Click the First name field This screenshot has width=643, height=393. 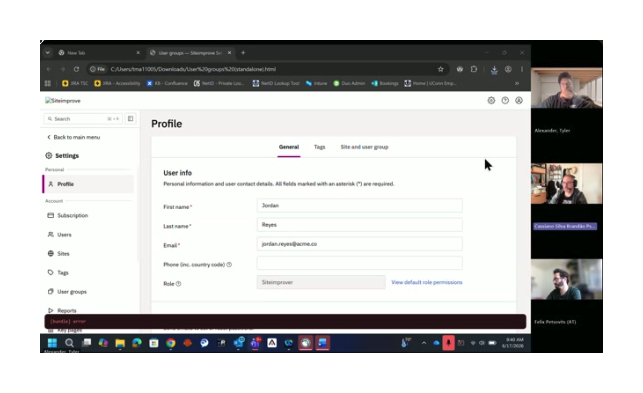tap(360, 206)
